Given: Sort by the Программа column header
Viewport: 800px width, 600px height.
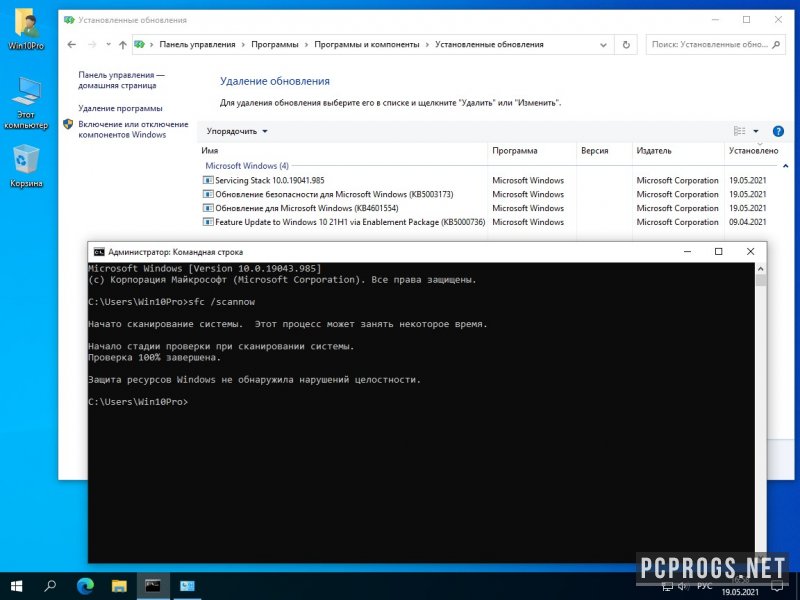Looking at the screenshot, I should tap(514, 151).
